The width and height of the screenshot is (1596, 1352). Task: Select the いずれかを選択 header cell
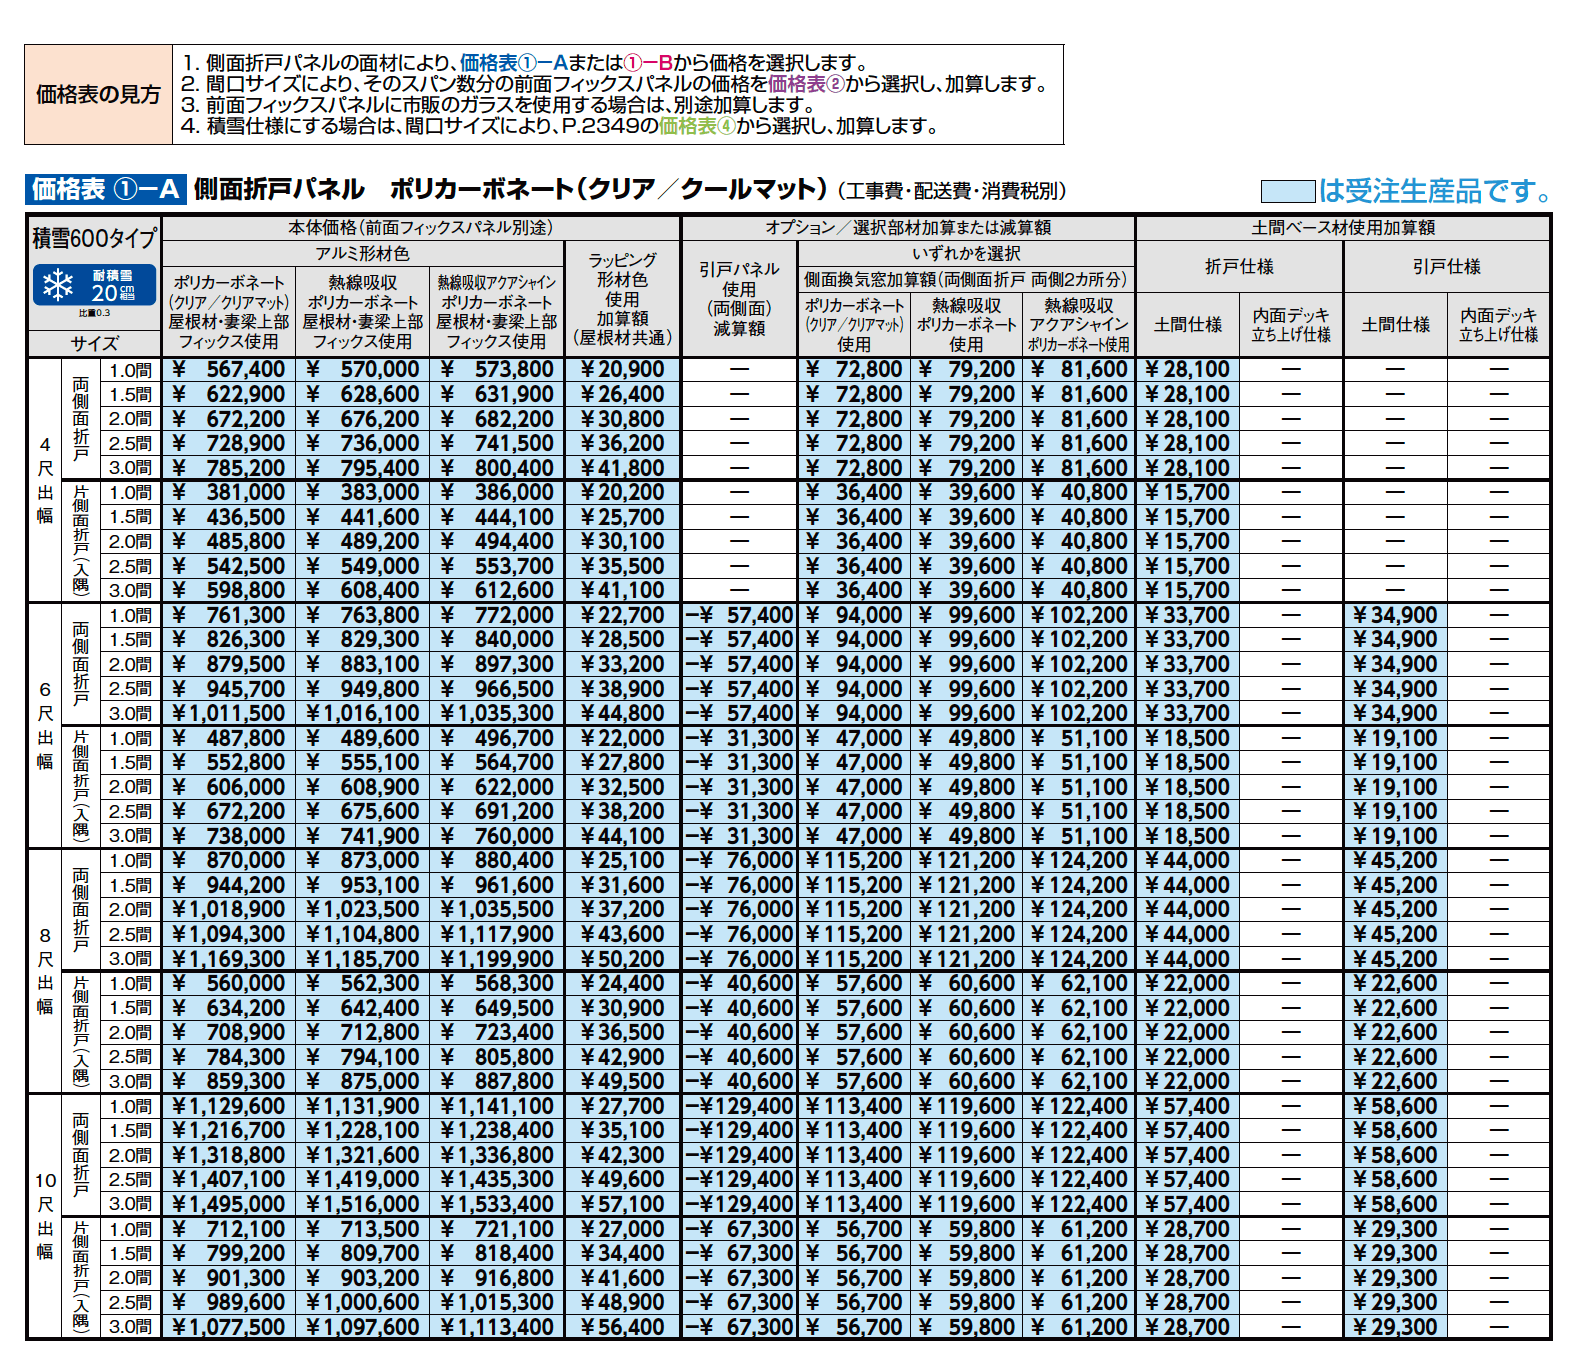coord(966,254)
